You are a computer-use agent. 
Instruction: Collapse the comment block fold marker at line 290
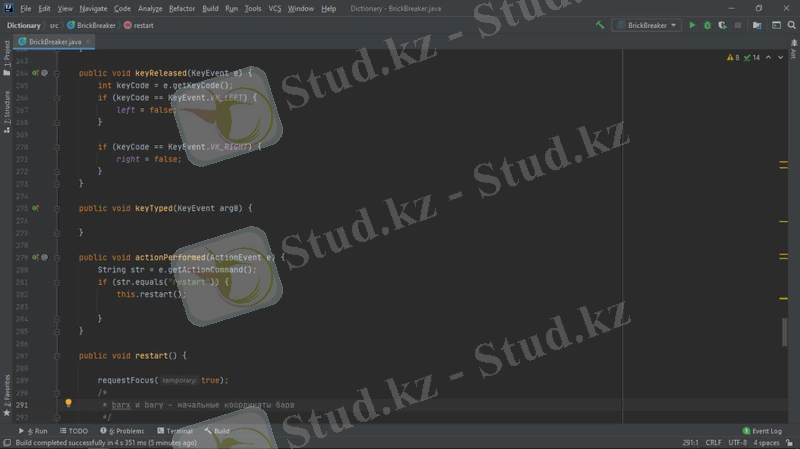[x=57, y=393]
